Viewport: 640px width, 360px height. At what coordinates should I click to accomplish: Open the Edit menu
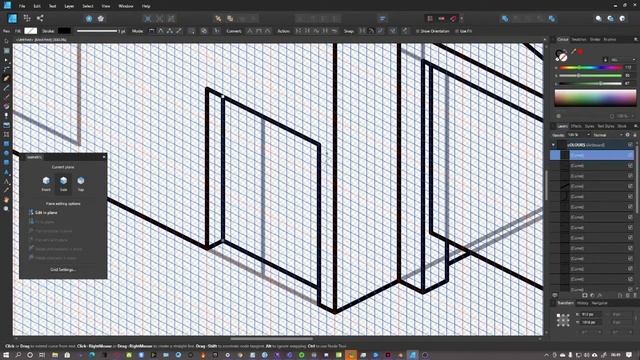coord(37,6)
